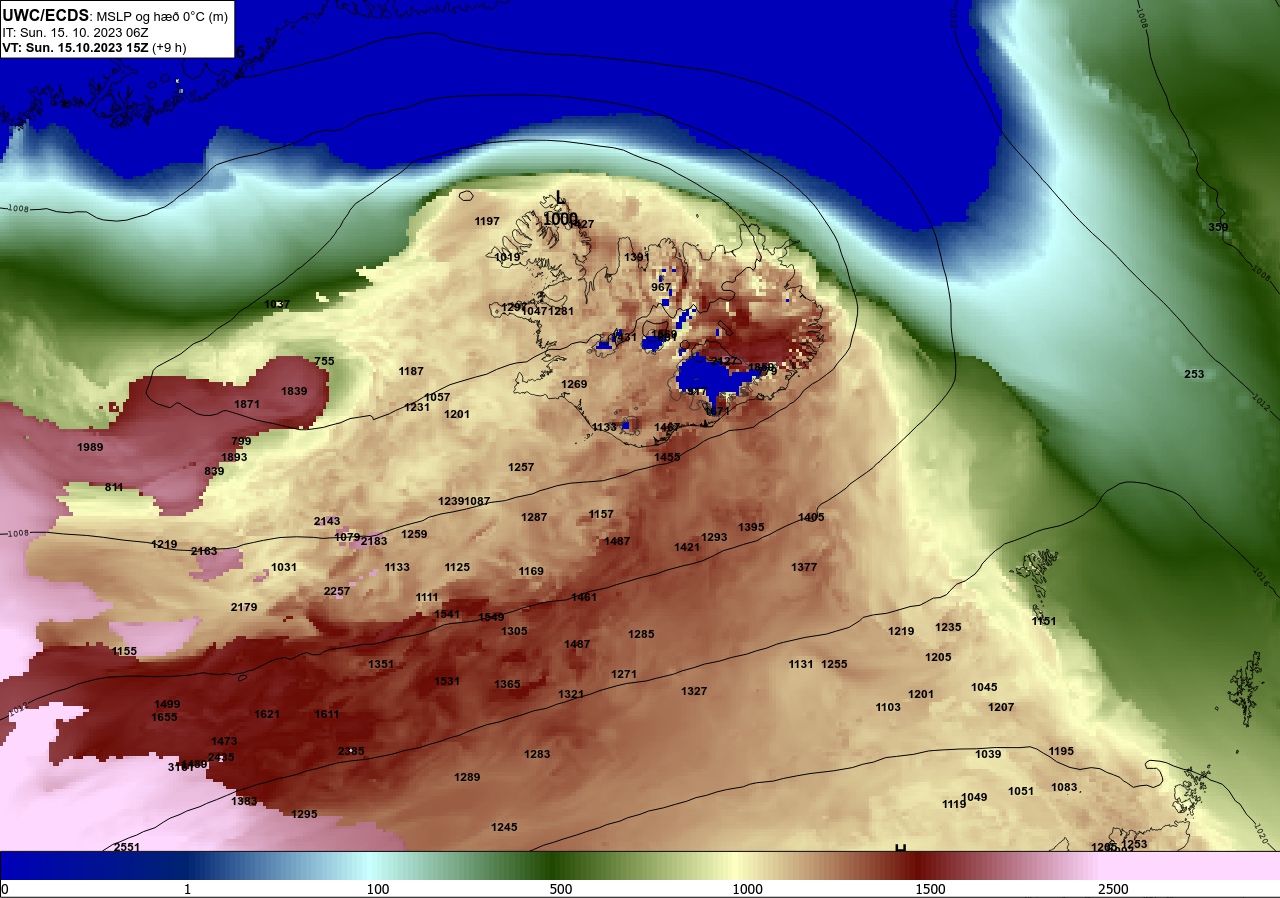Viewport: 1280px width, 898px height.
Task: Click the map value 2257
Action: (x=337, y=591)
